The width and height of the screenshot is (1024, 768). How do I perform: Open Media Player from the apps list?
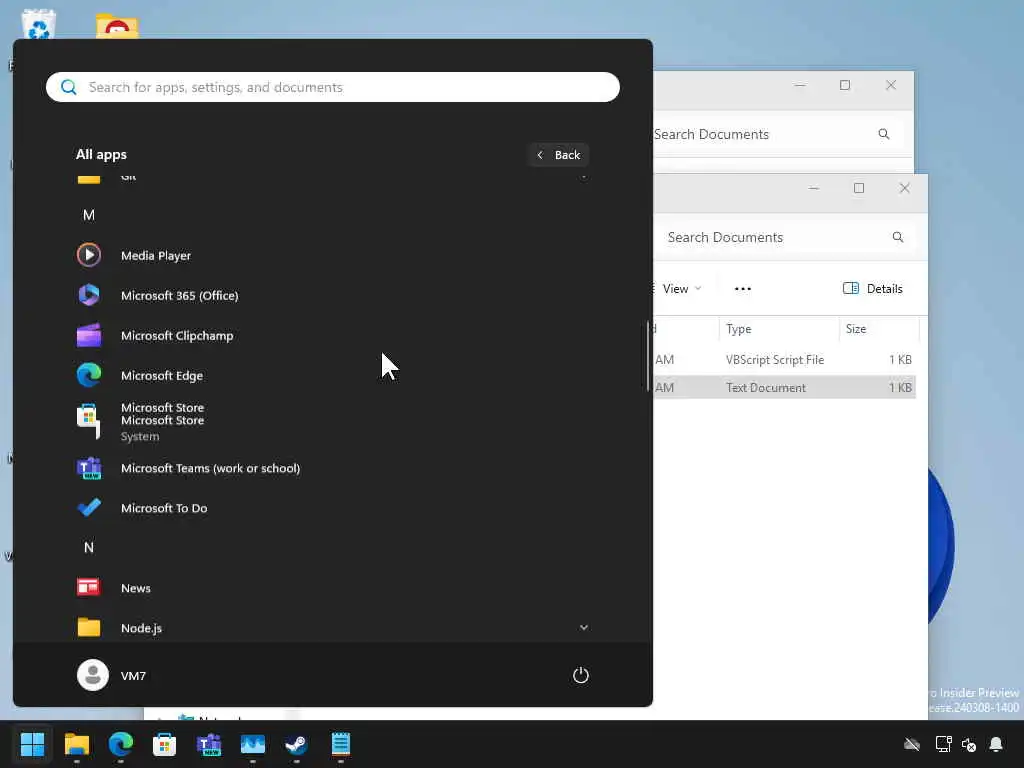(332, 255)
